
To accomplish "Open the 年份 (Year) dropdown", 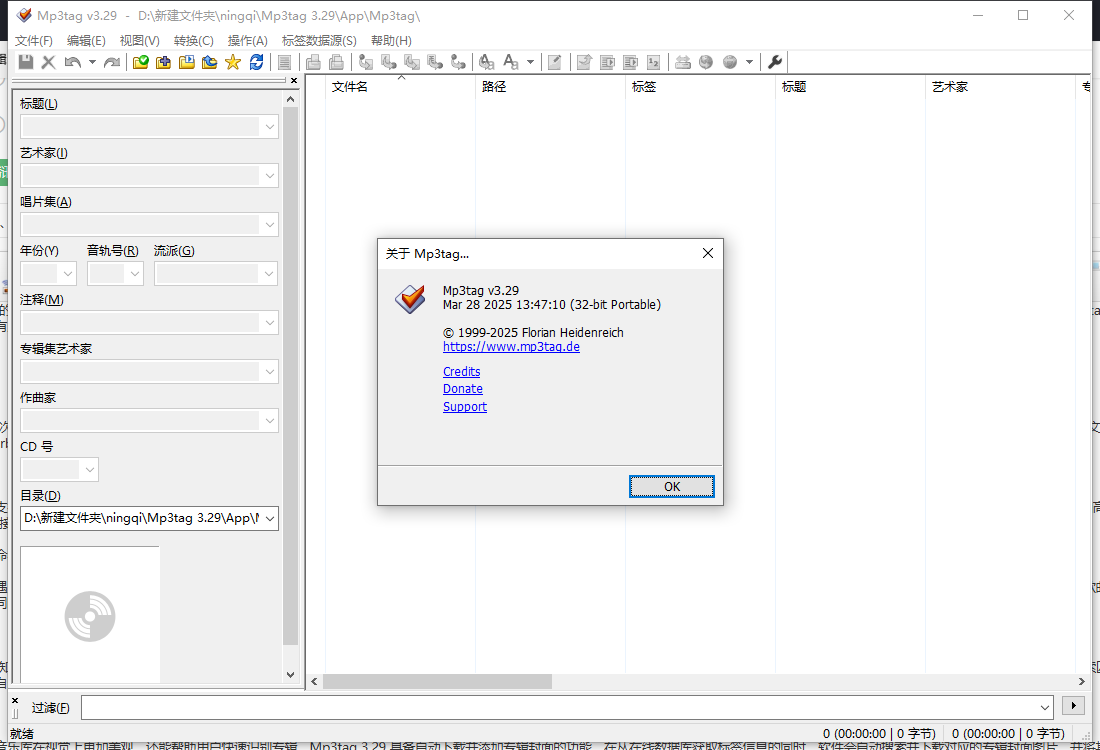I will [67, 274].
